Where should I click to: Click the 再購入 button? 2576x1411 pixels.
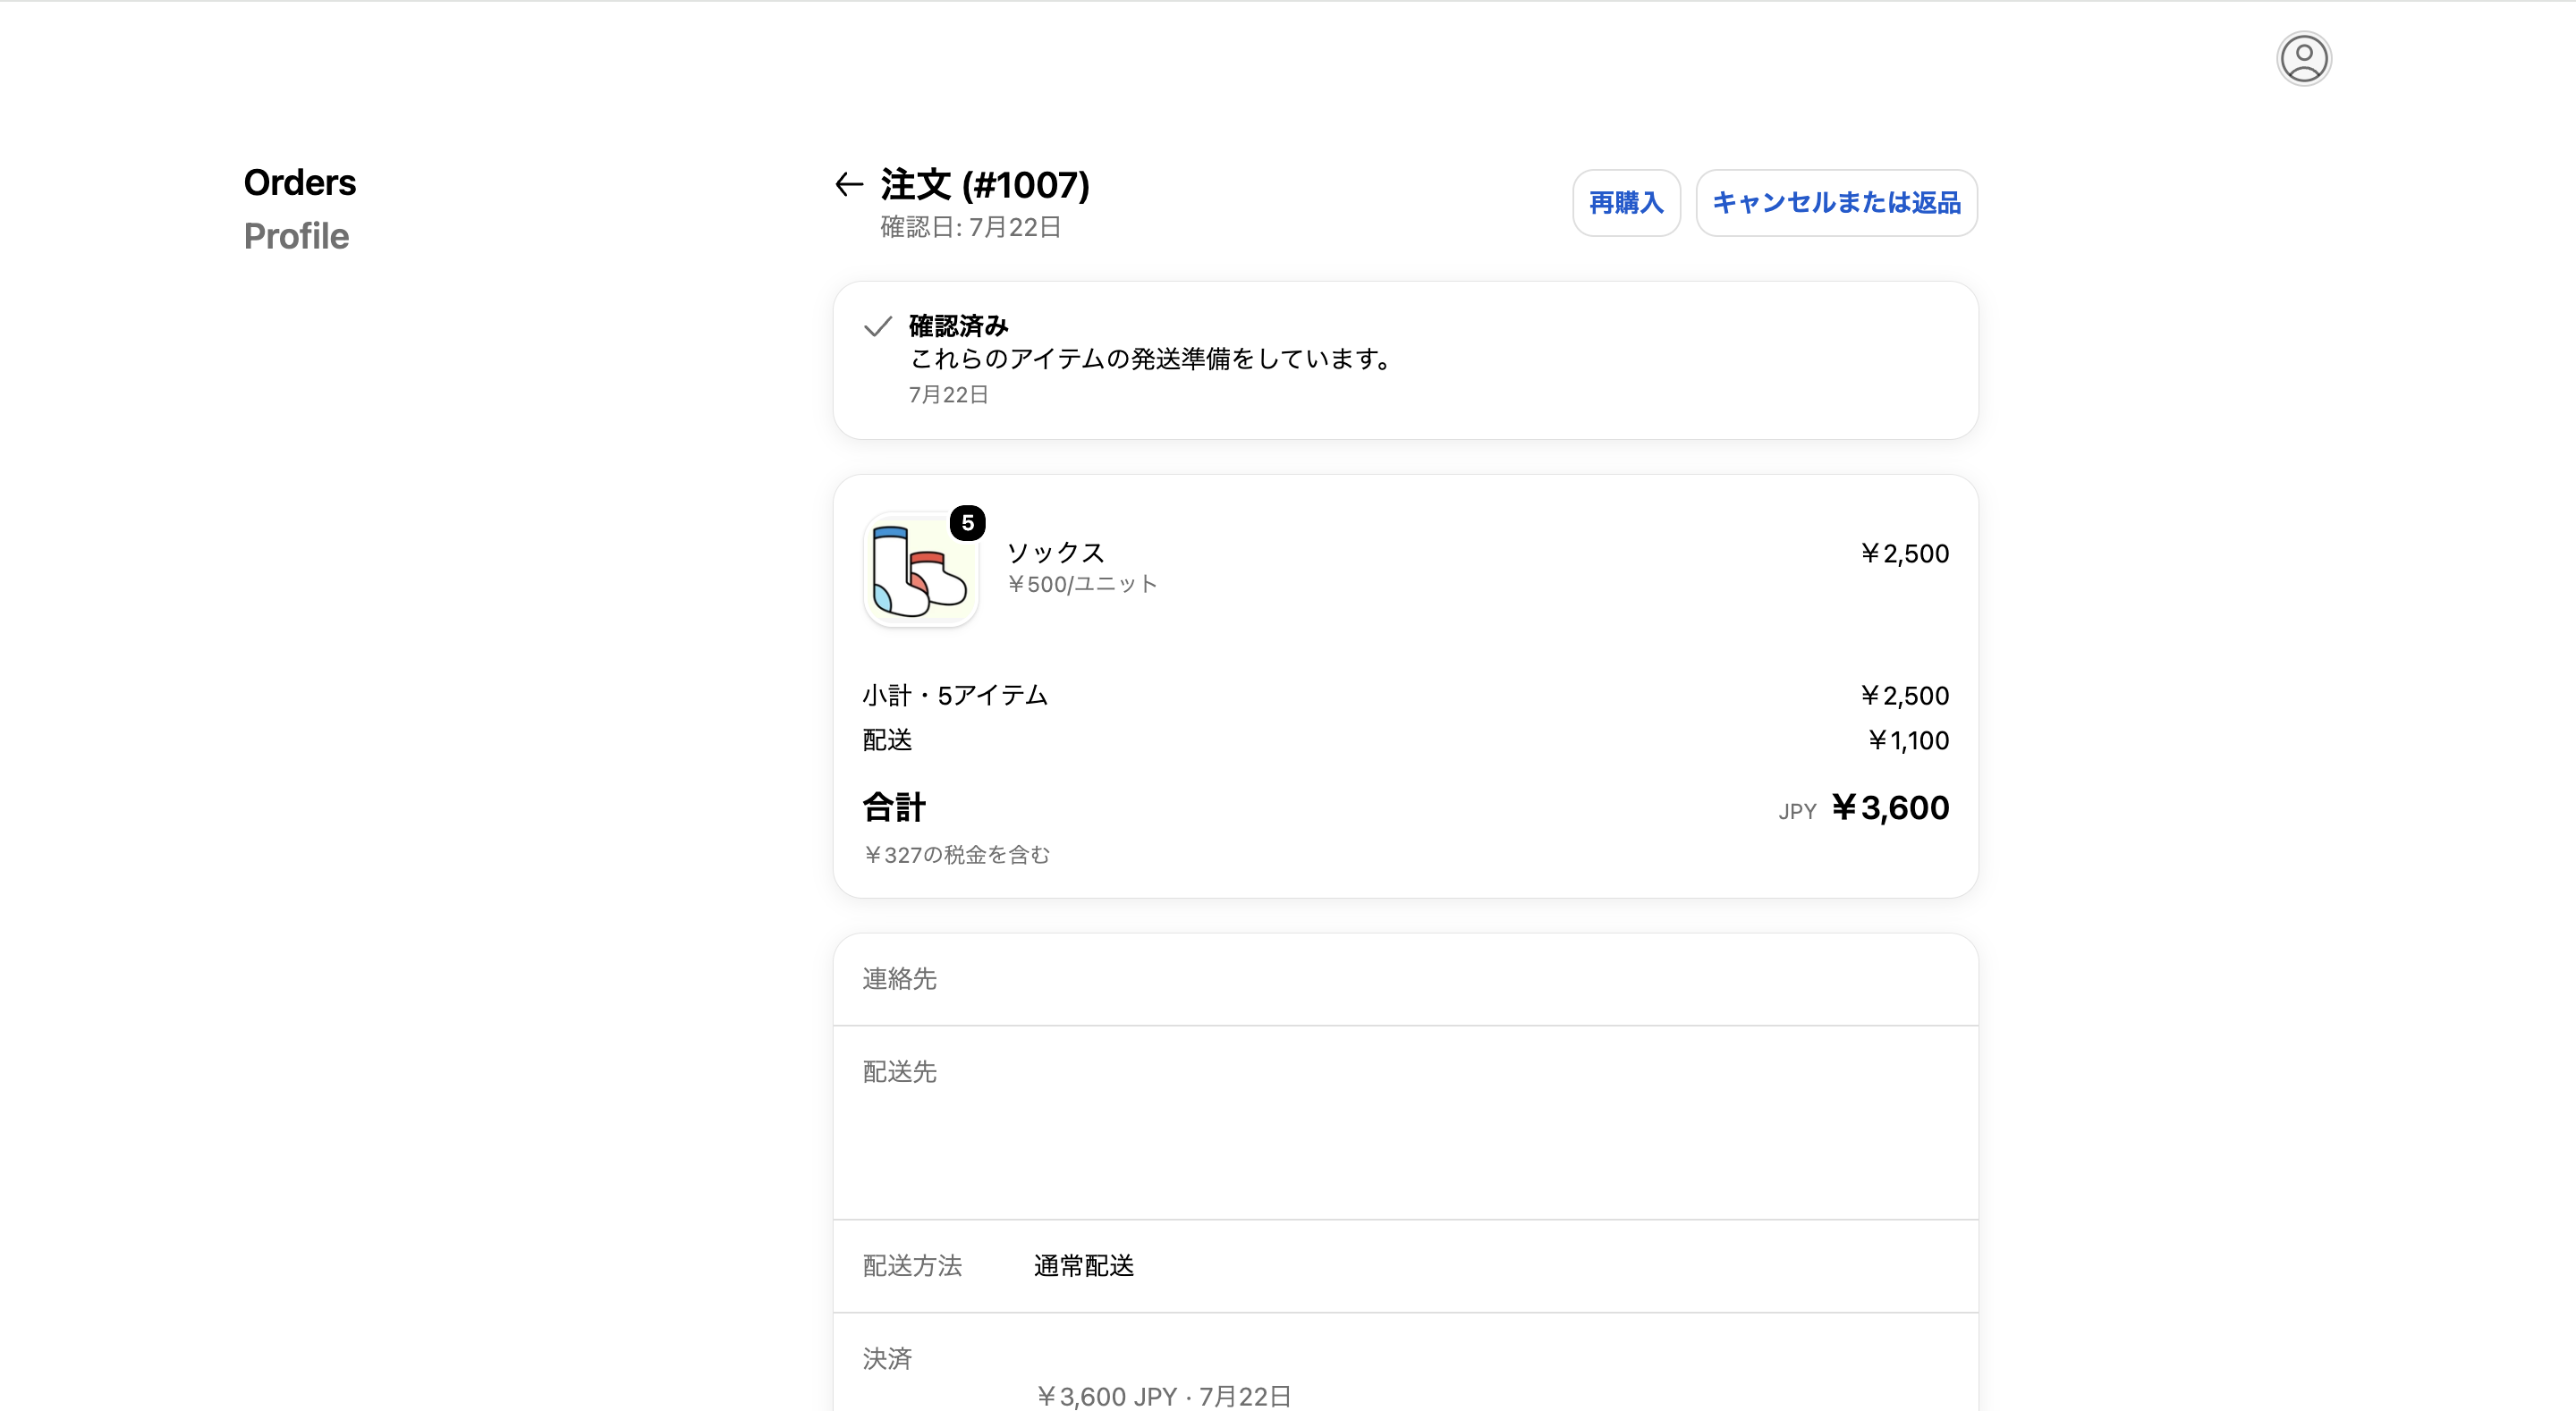pos(1626,203)
